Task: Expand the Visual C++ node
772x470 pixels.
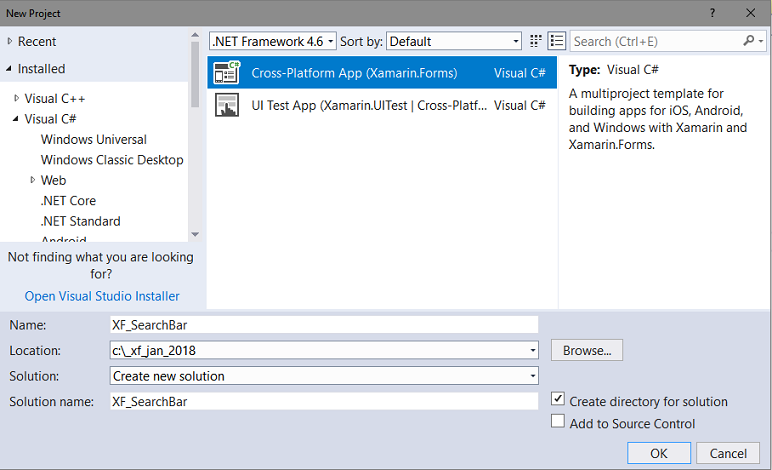Action: 16,98
